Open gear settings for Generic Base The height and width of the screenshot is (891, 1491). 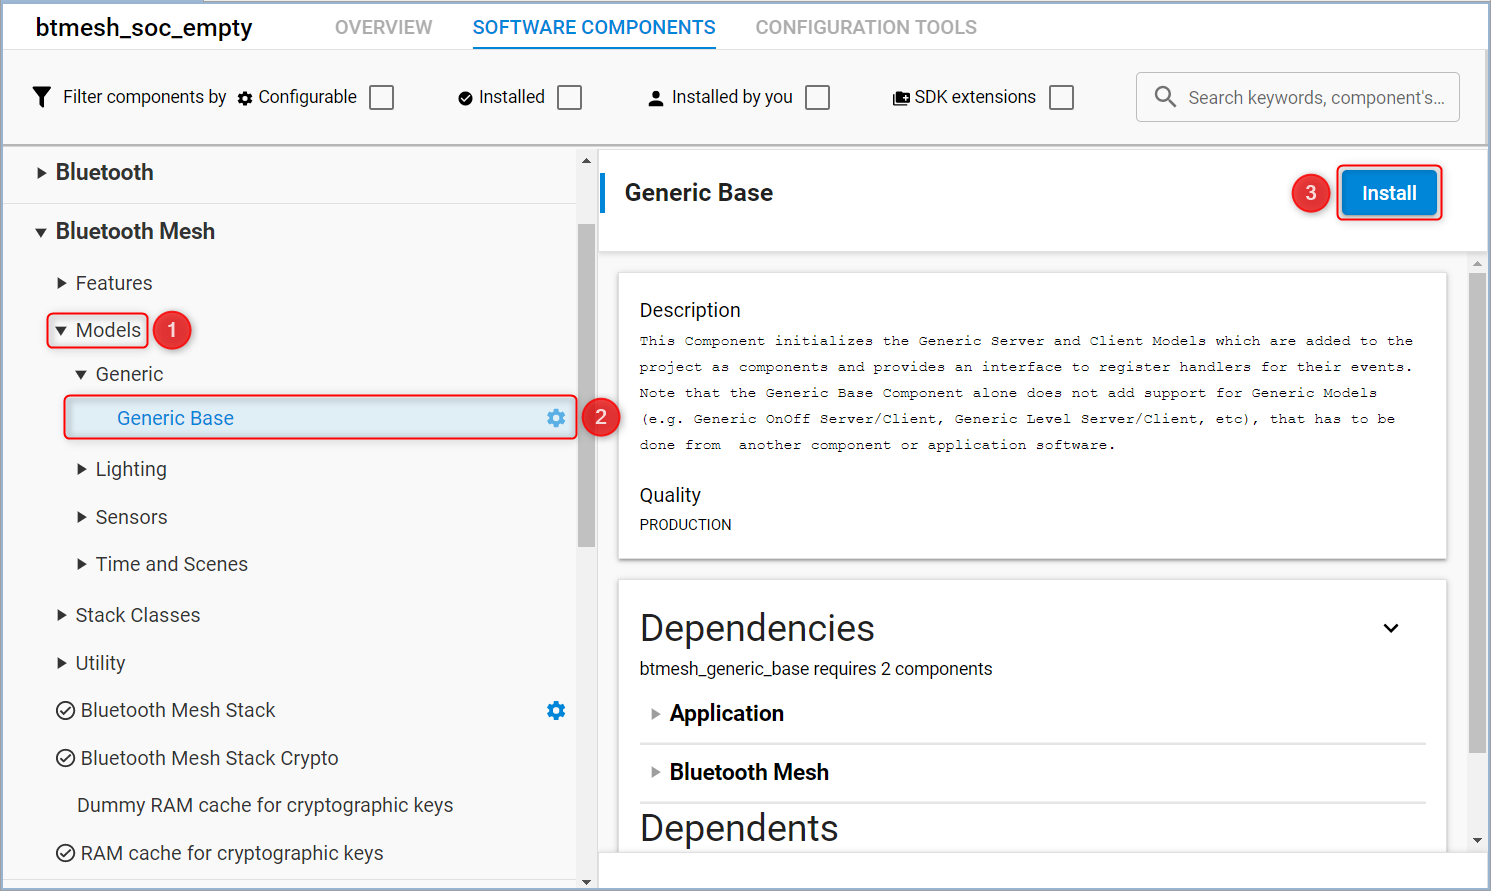pos(556,418)
